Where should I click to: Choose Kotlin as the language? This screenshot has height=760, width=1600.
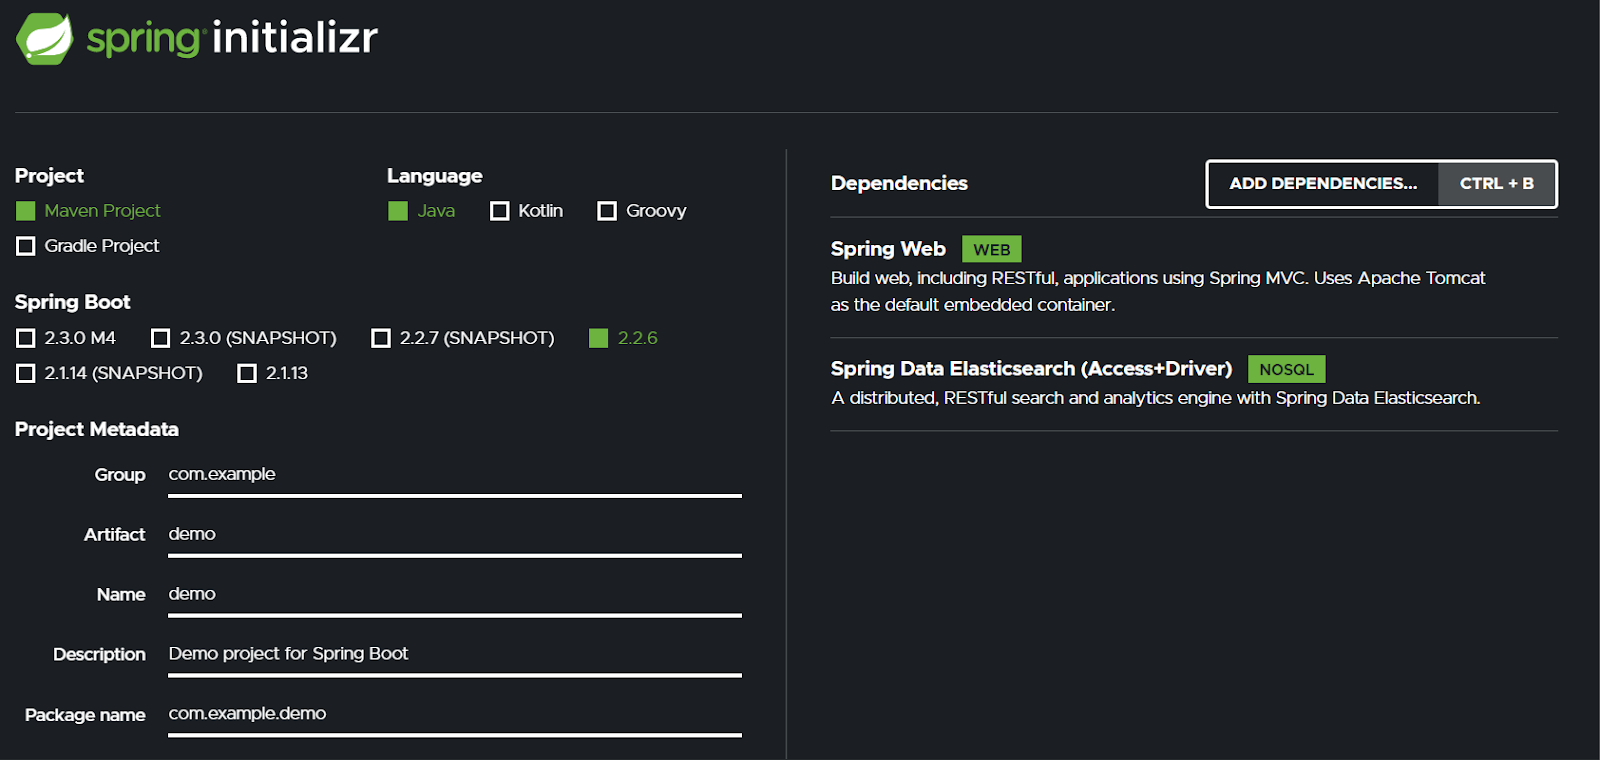coord(526,211)
